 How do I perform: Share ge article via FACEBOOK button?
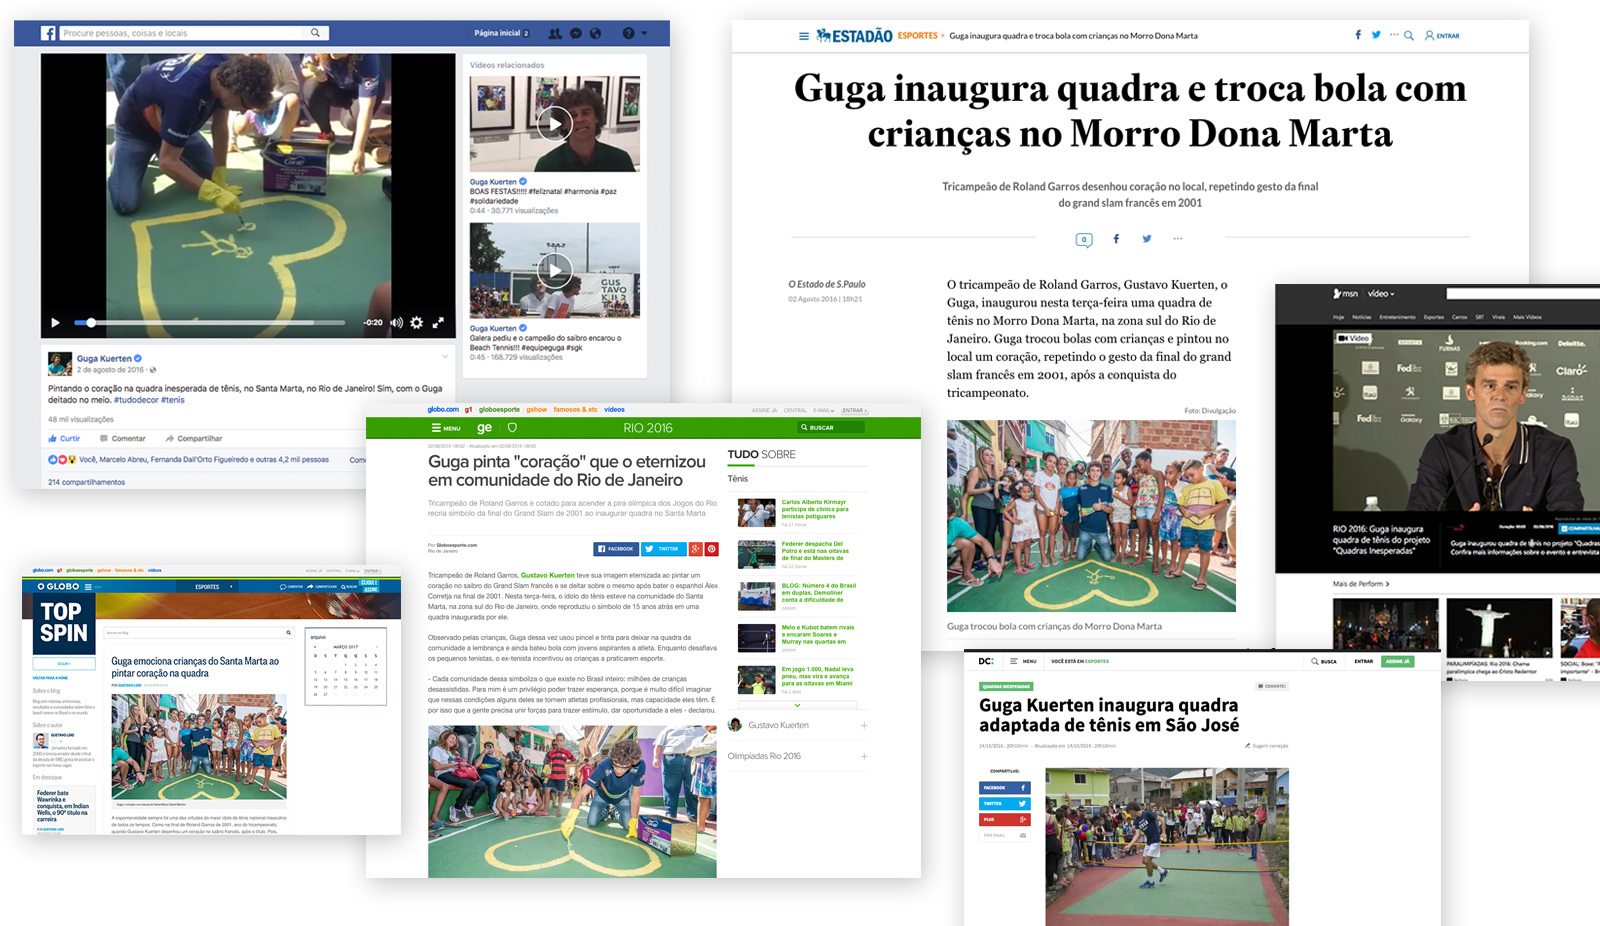click(616, 549)
